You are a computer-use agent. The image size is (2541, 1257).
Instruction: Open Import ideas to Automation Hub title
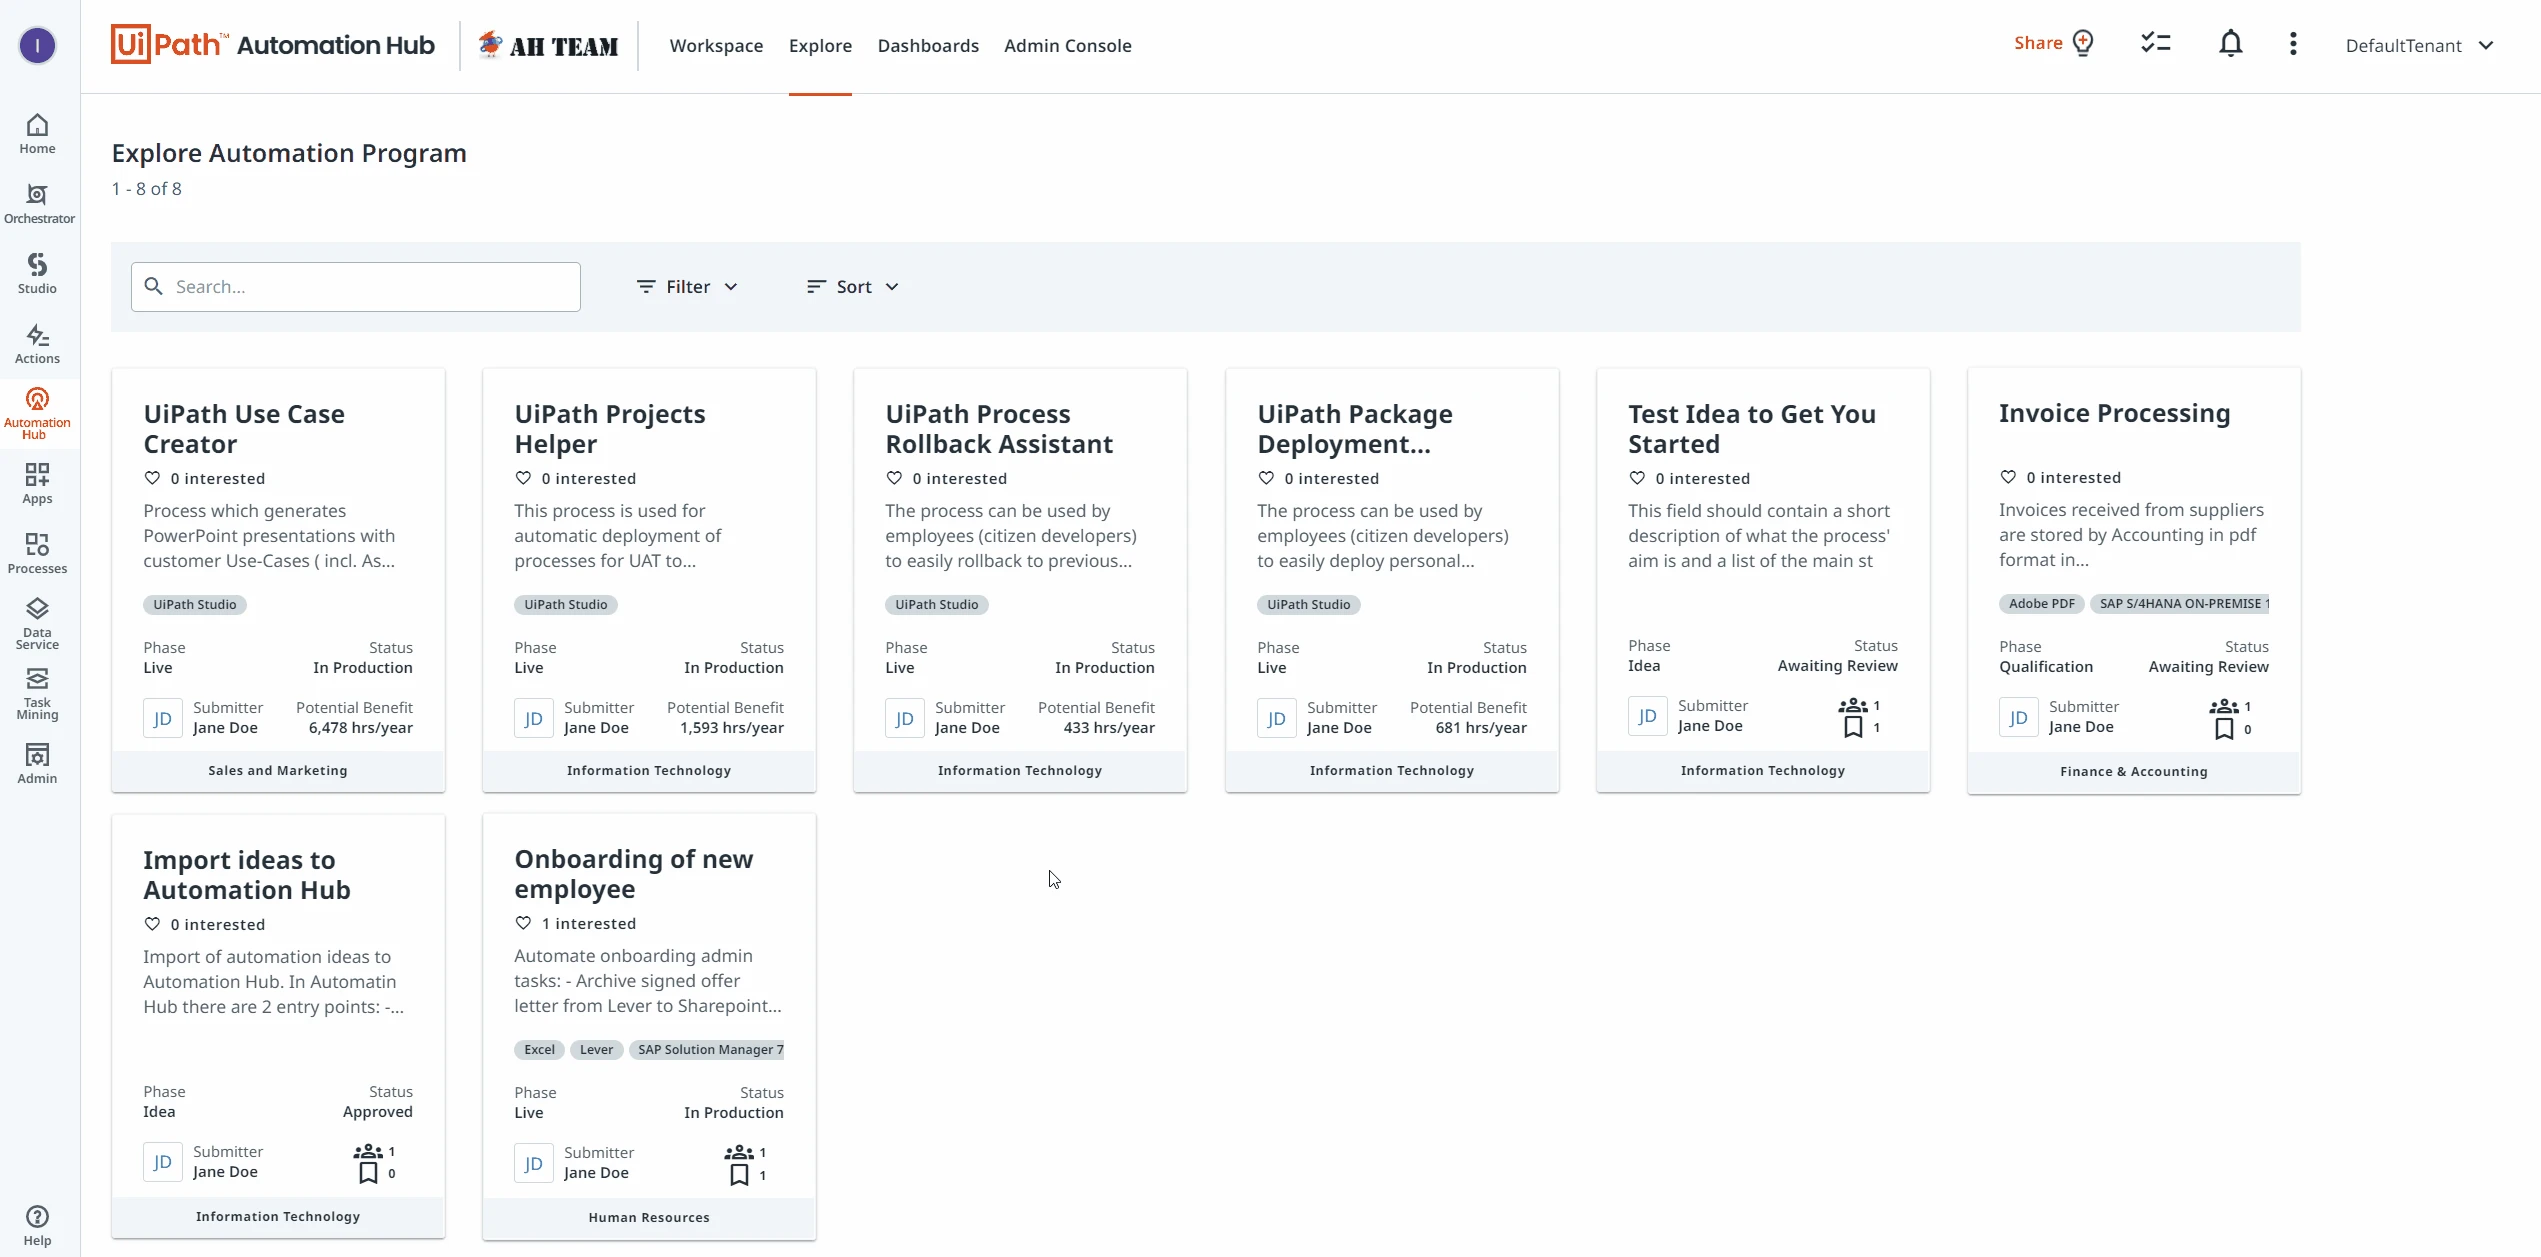[x=247, y=875]
